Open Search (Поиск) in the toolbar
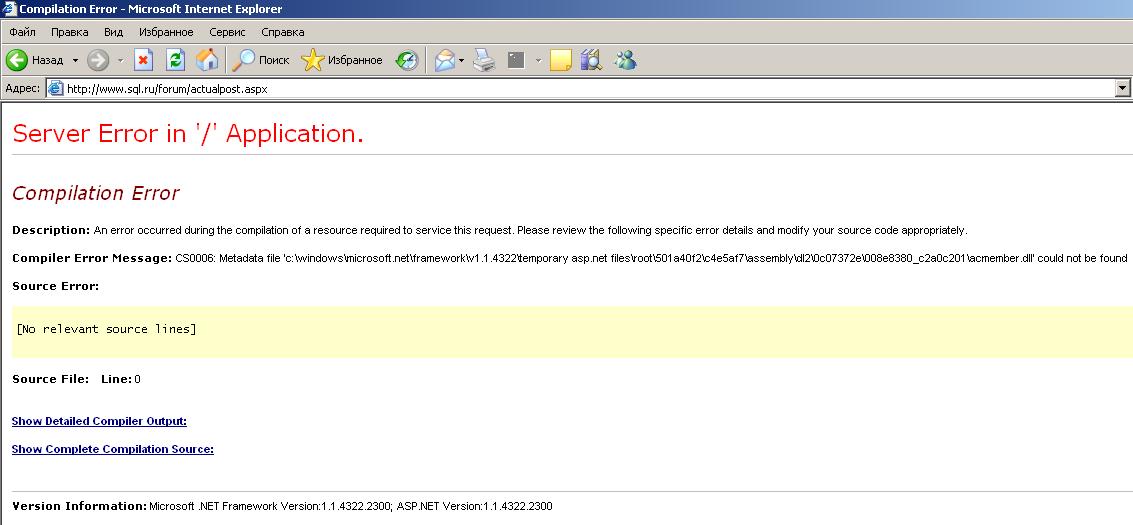The image size is (1133, 525). click(260, 60)
